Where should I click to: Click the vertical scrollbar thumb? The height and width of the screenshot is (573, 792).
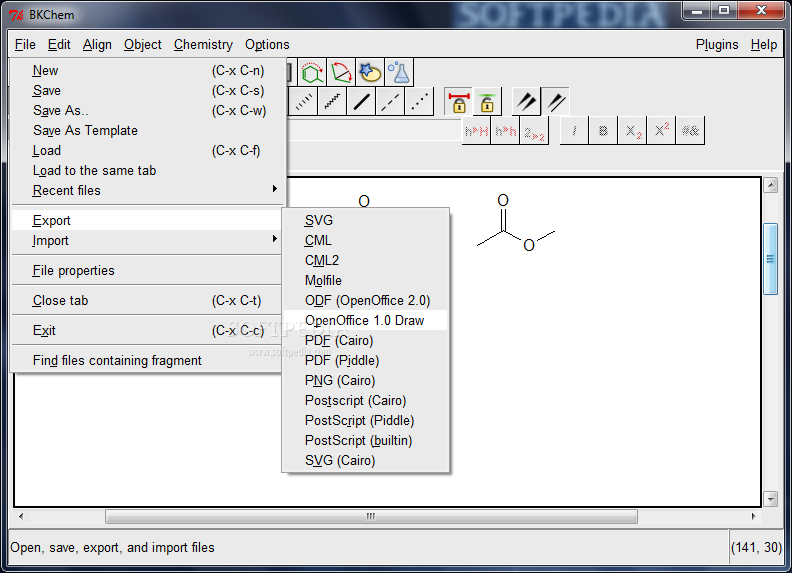pyautogui.click(x=770, y=259)
